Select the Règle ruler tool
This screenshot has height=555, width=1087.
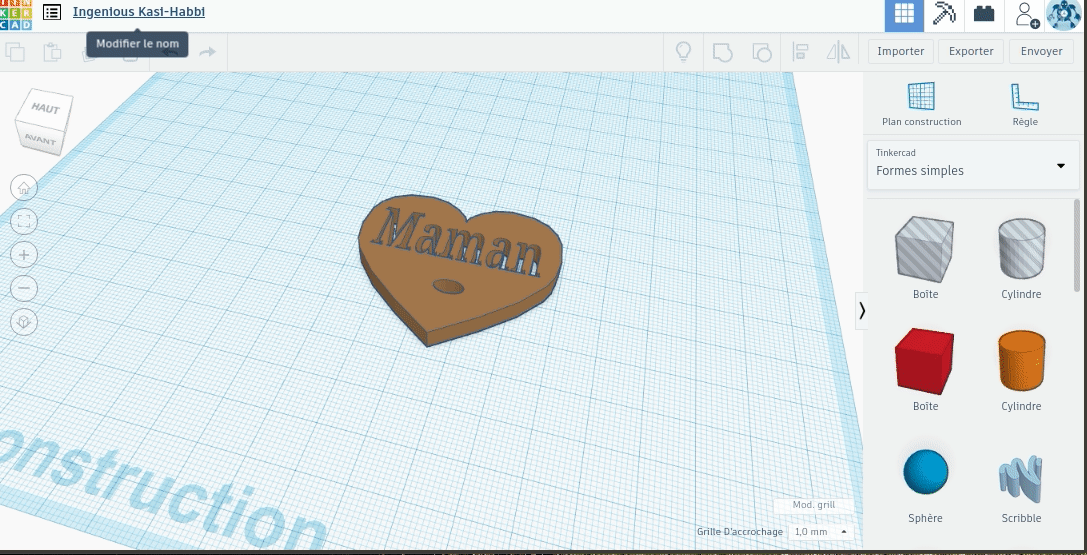pyautogui.click(x=1024, y=104)
